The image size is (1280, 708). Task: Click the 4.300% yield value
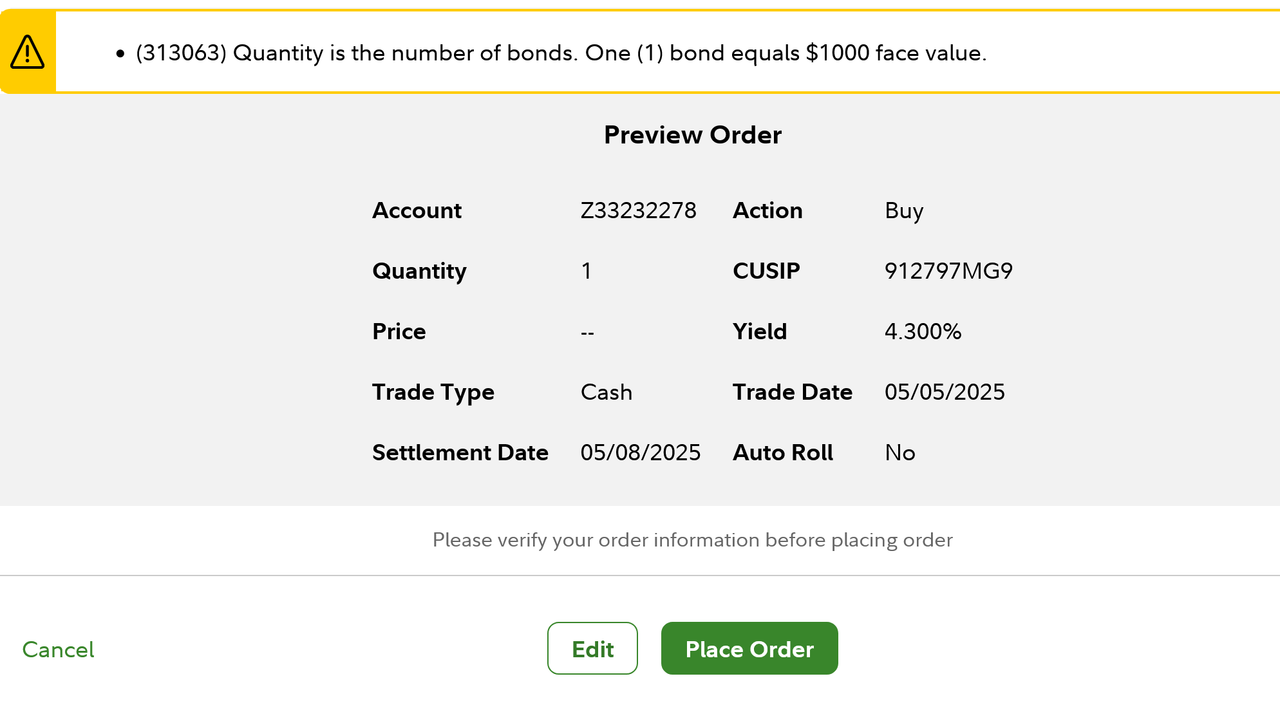tap(922, 332)
